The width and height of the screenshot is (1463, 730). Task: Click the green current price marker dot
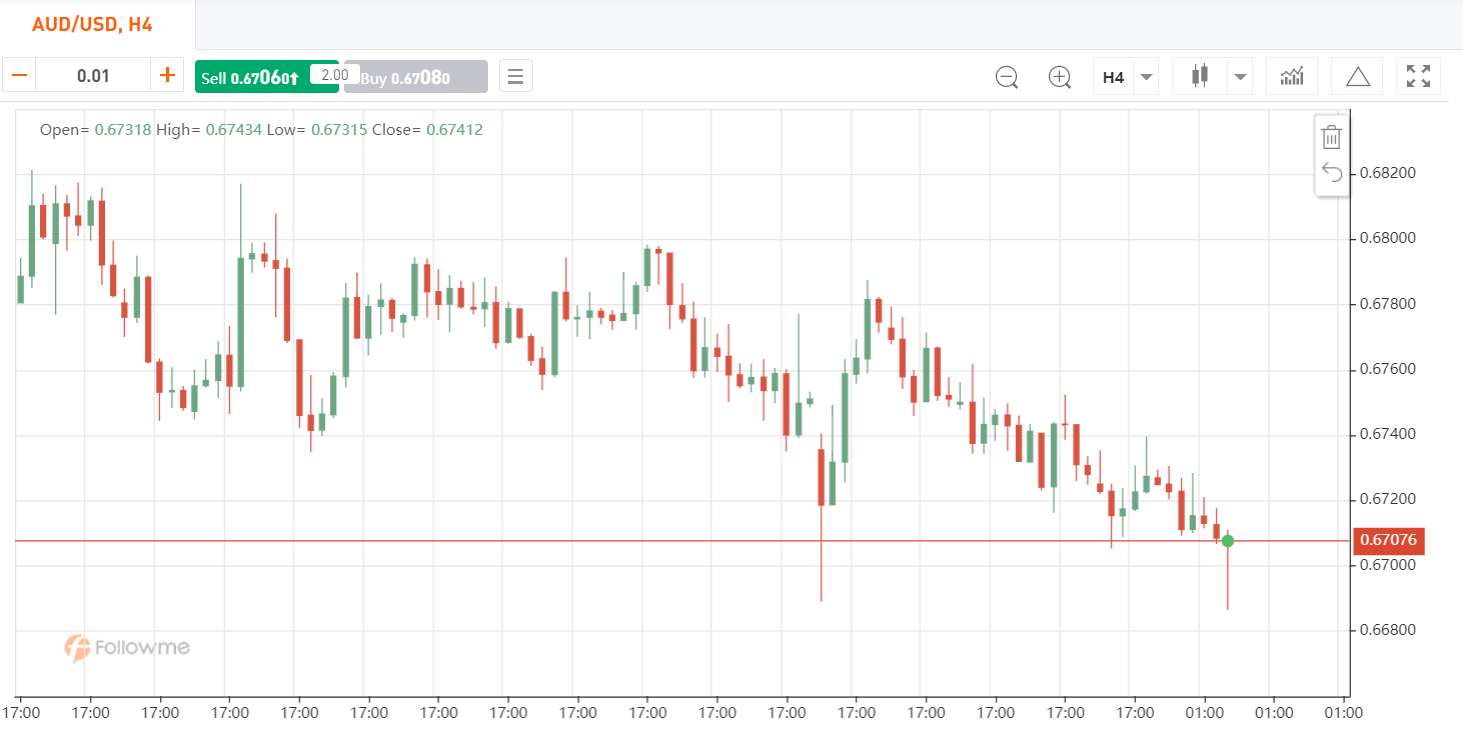(x=1227, y=541)
